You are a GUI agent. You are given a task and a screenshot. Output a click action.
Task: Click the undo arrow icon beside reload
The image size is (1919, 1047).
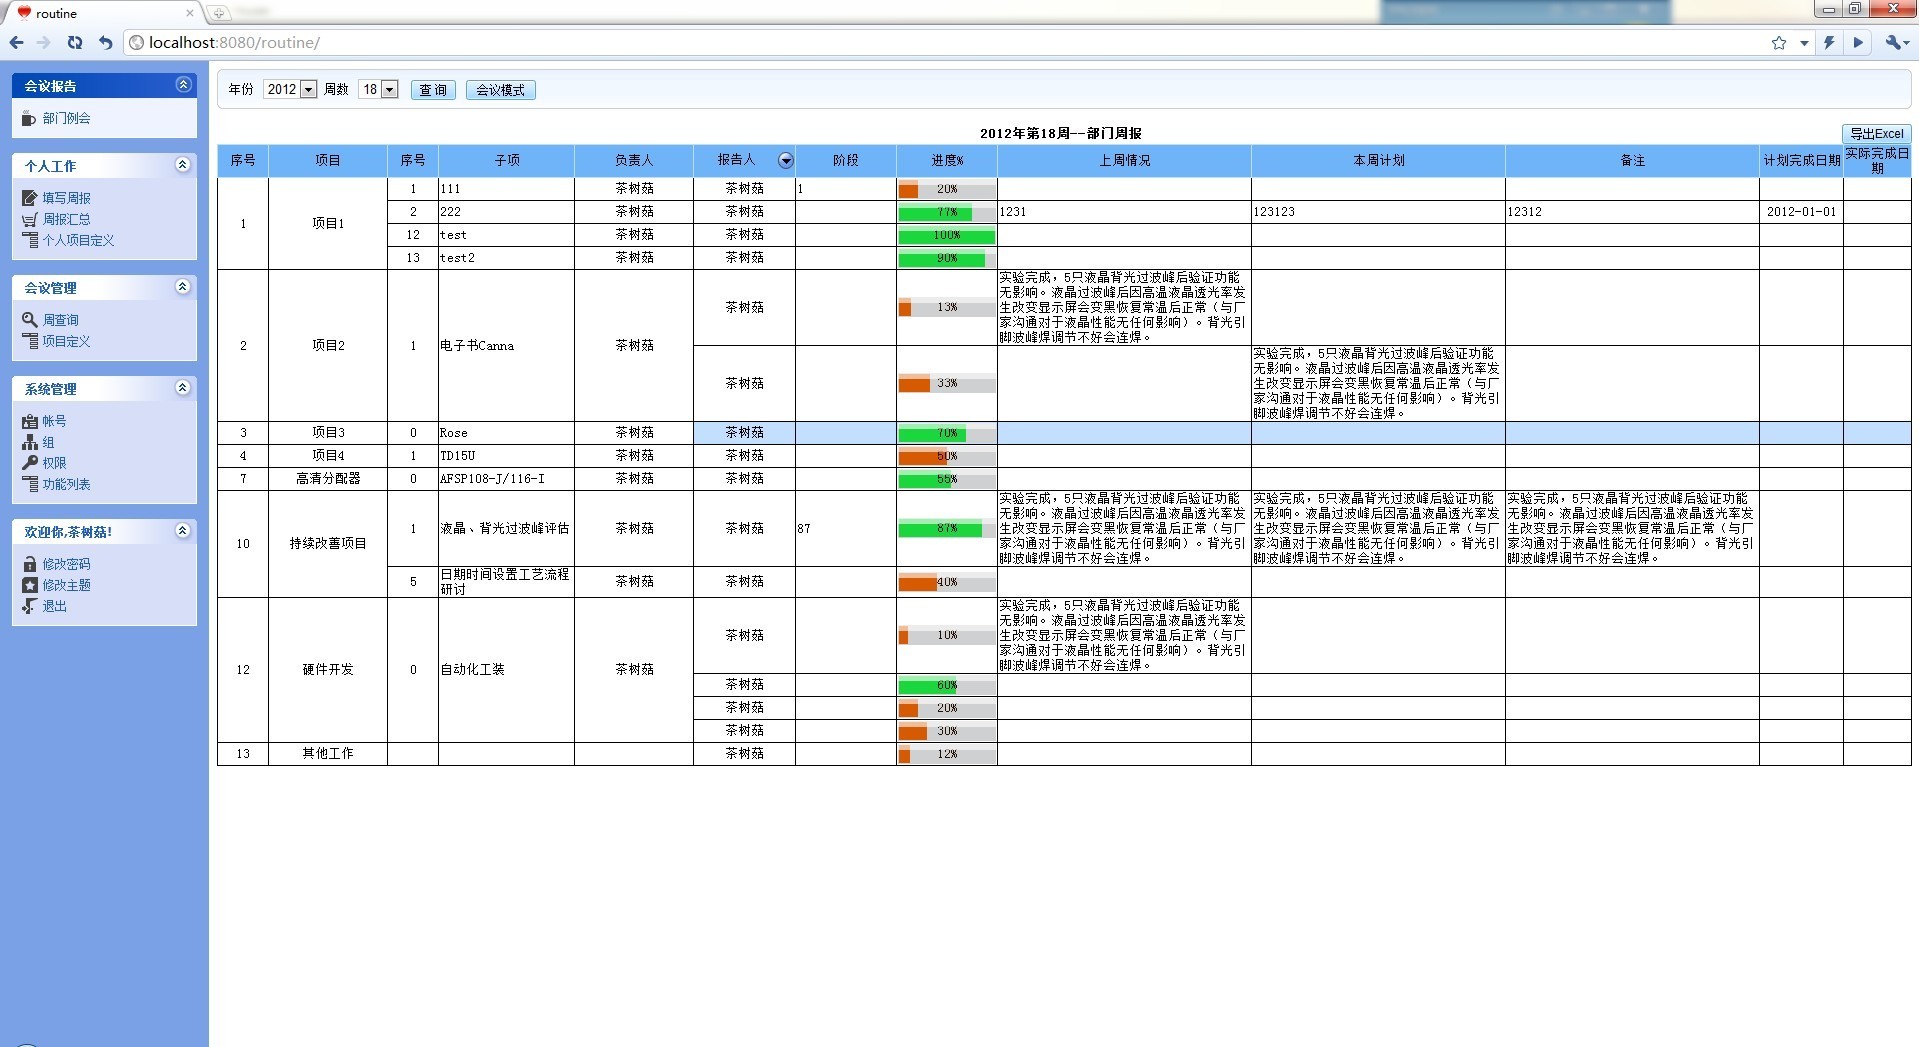point(105,43)
